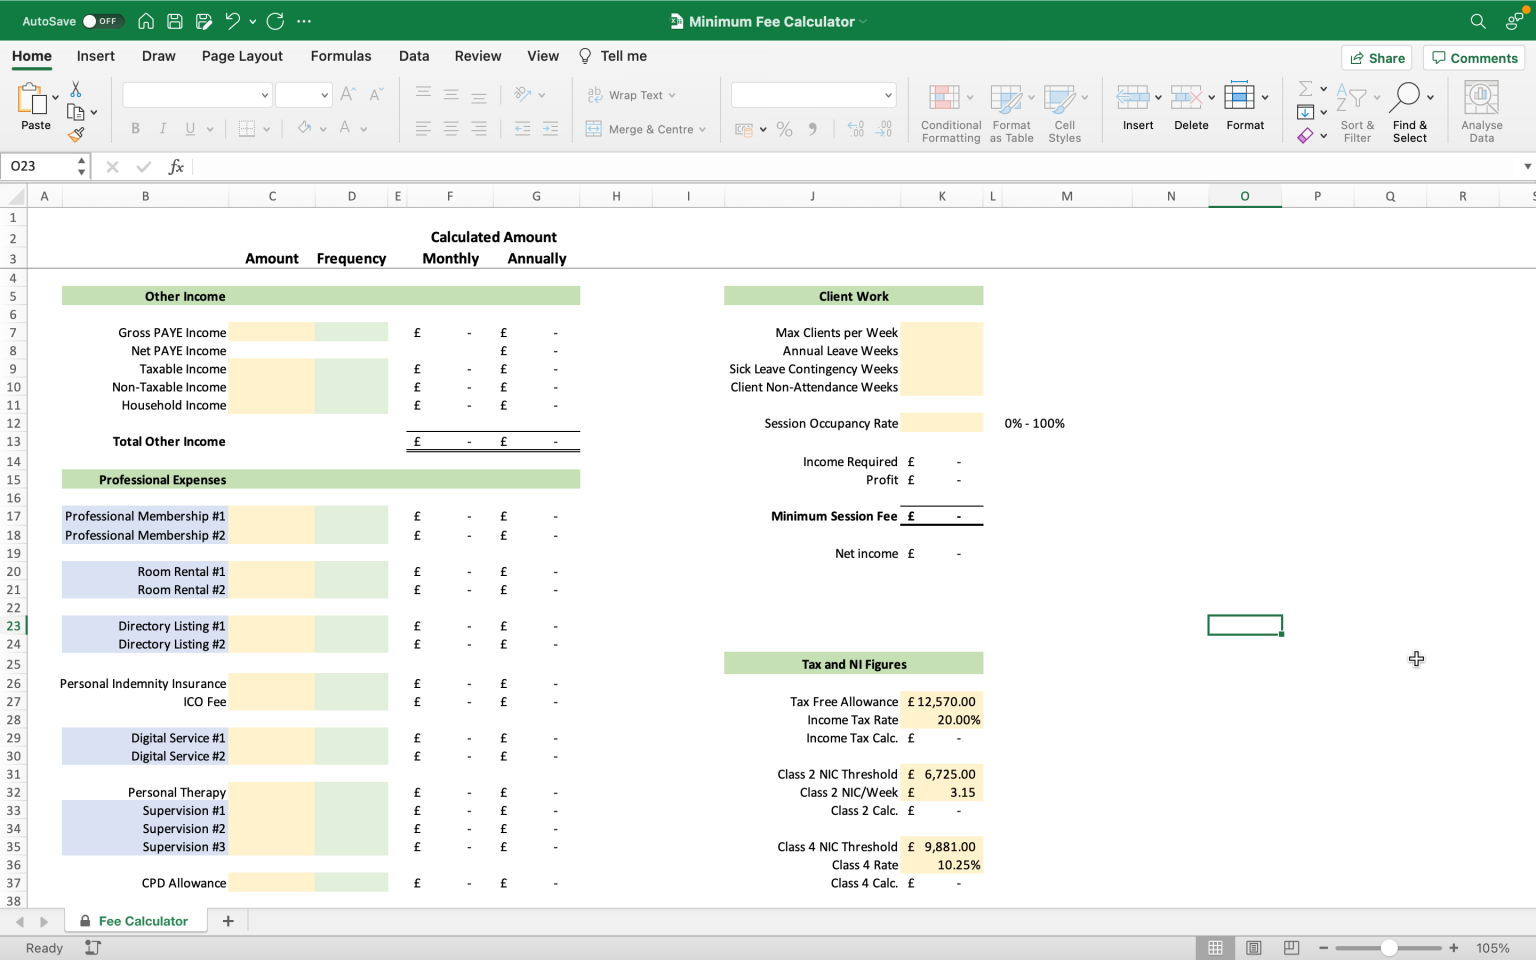The image size is (1536, 960).
Task: Toggle Italic formatting
Action: 162,128
